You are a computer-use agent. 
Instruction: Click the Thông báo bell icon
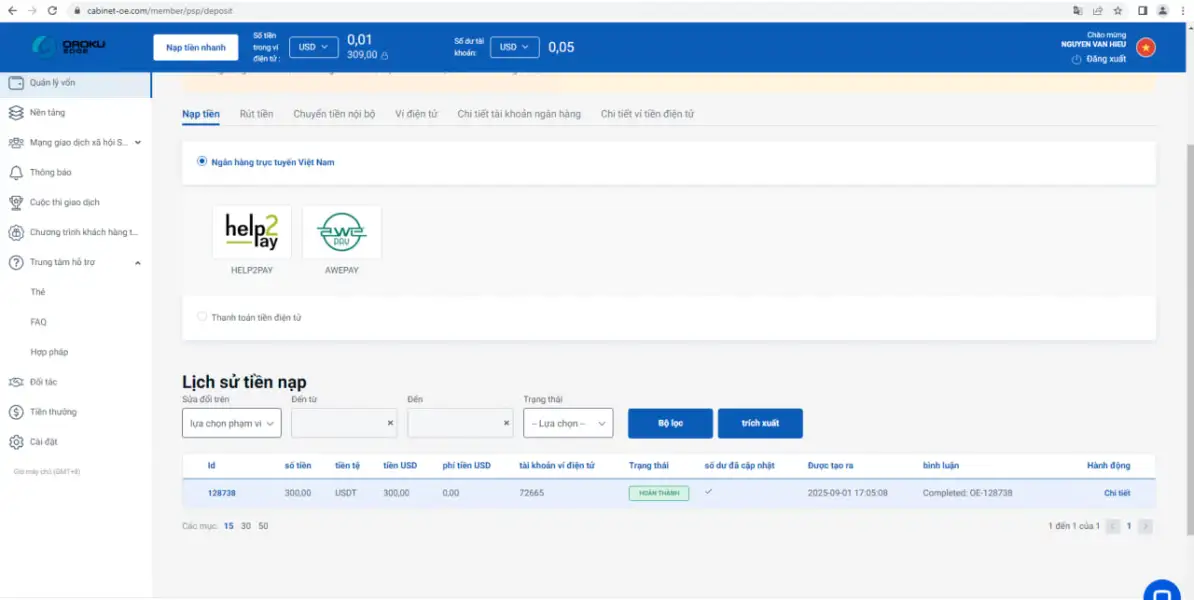(16, 172)
